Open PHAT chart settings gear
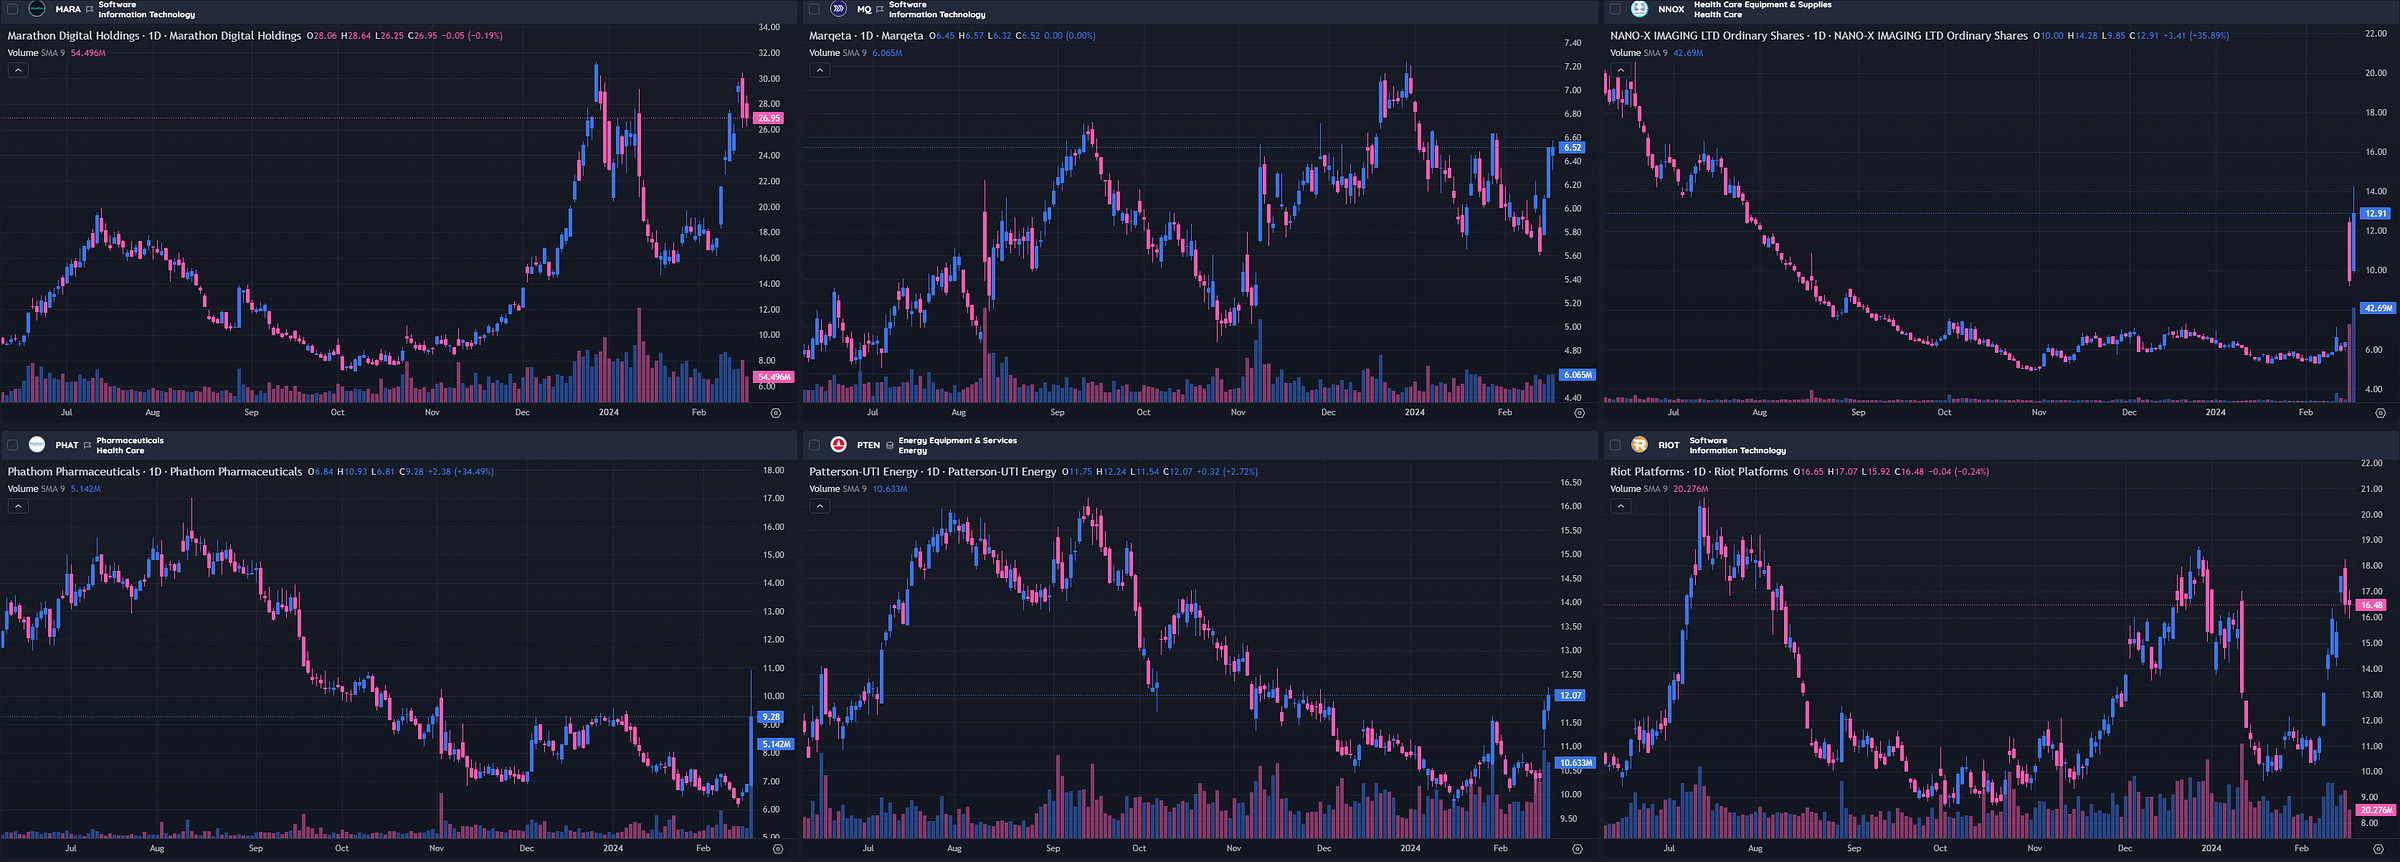 click(777, 849)
